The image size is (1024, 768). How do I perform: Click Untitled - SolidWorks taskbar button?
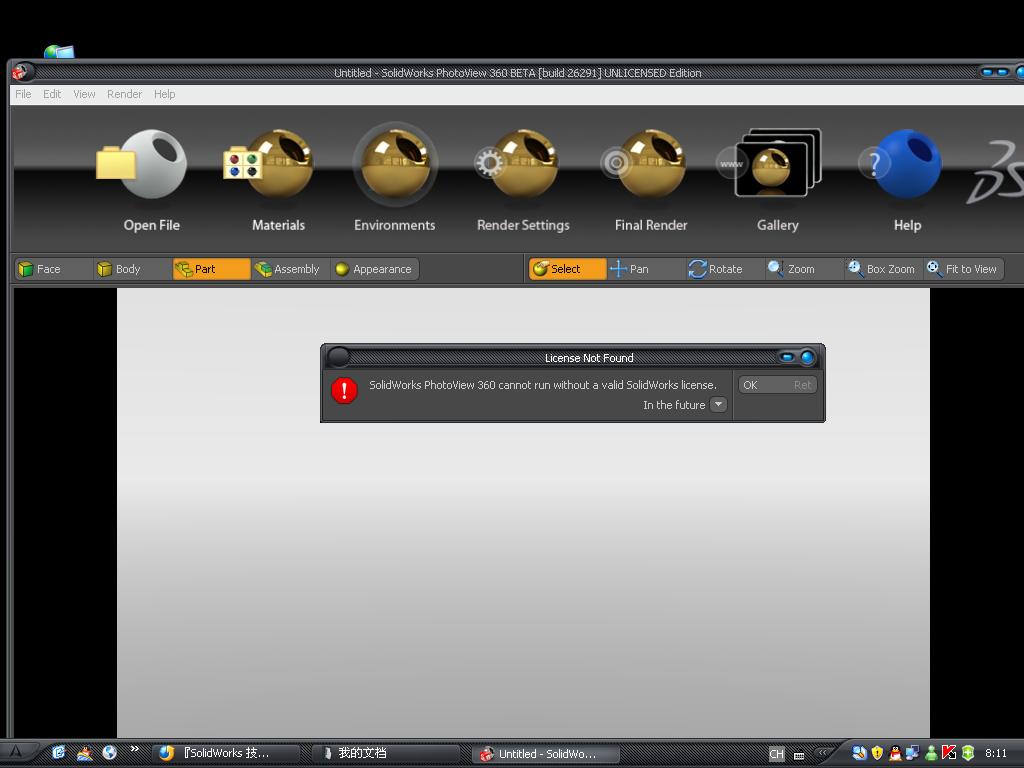(545, 754)
